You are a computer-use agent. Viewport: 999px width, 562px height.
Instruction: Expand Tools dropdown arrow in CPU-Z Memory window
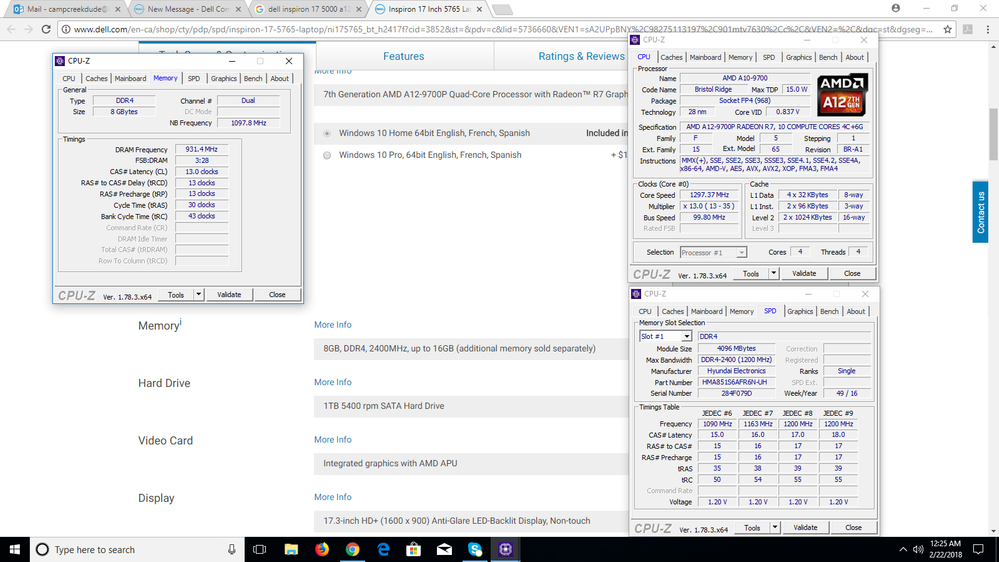point(199,294)
